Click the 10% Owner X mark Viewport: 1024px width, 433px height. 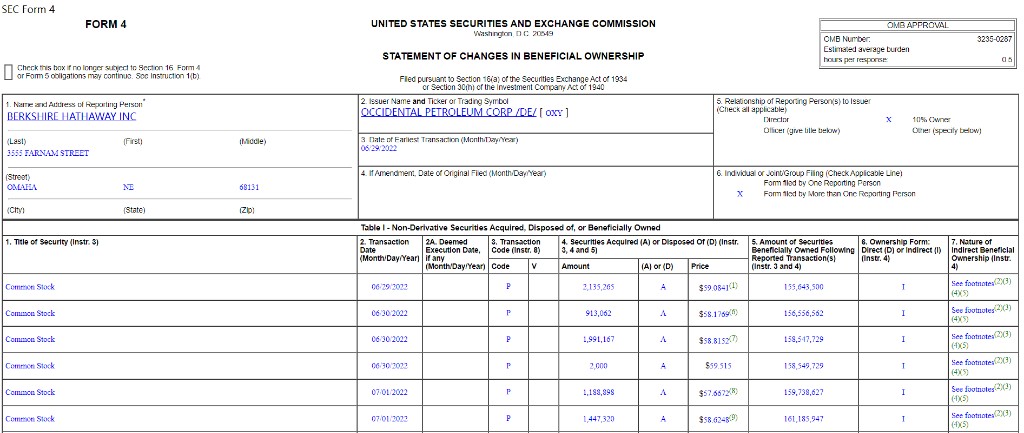tap(889, 119)
